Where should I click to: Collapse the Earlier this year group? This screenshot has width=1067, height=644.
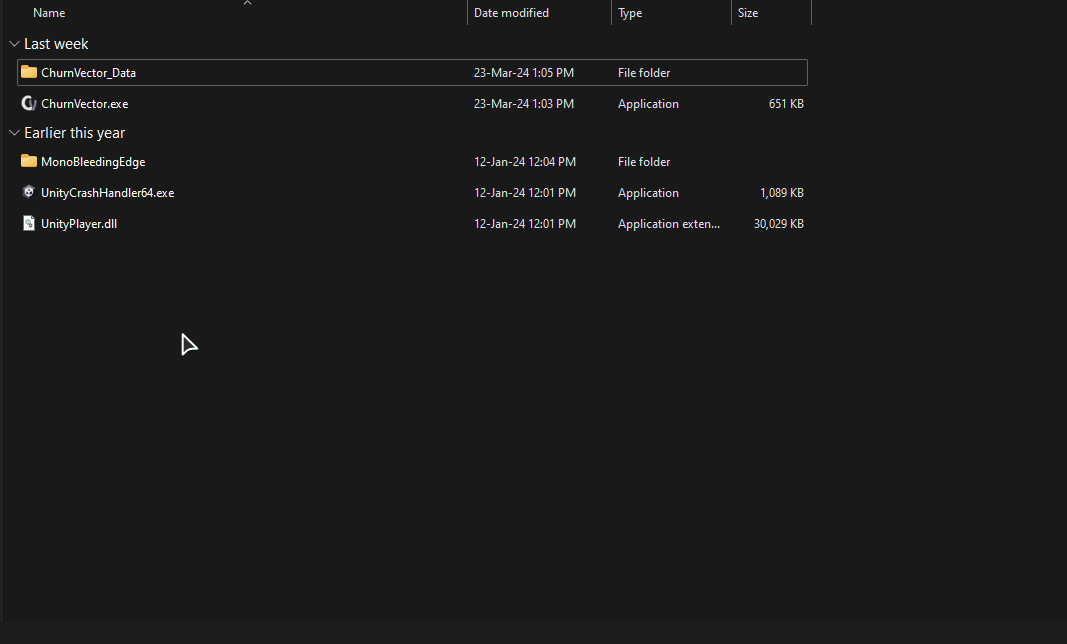click(14, 133)
